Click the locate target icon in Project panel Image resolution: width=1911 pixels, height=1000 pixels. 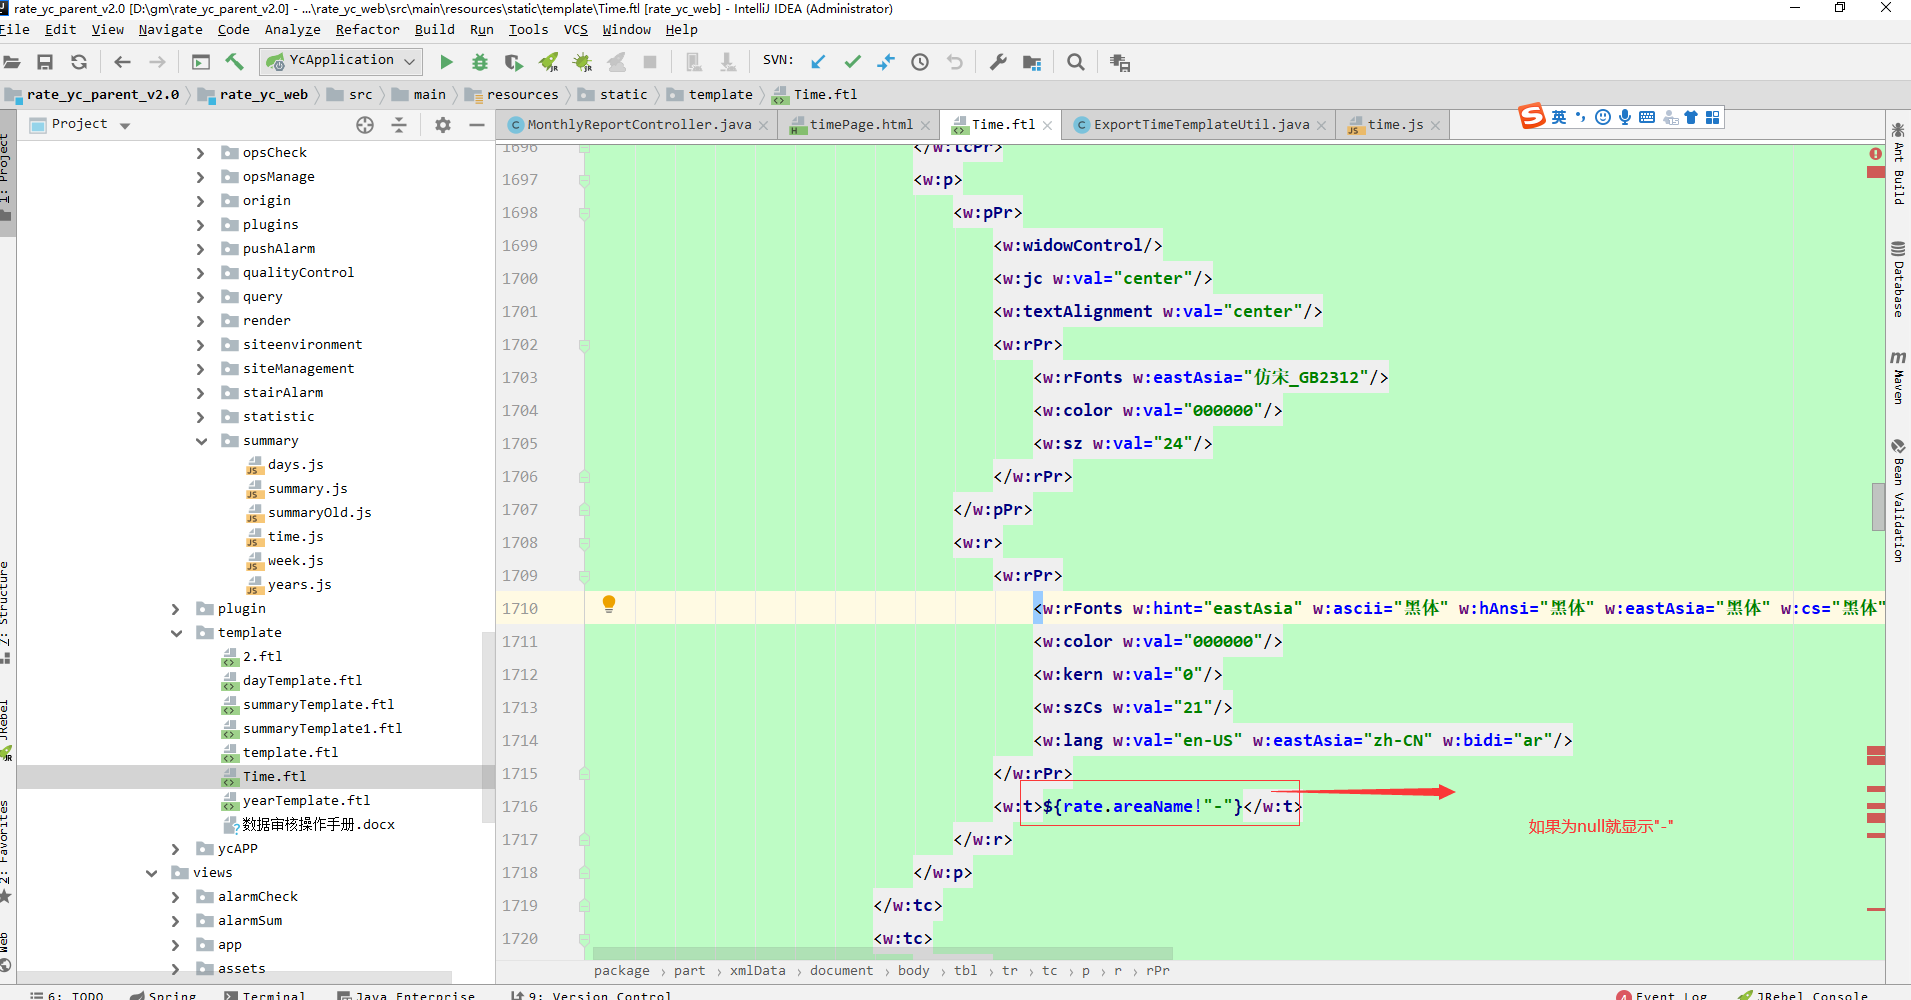(365, 125)
